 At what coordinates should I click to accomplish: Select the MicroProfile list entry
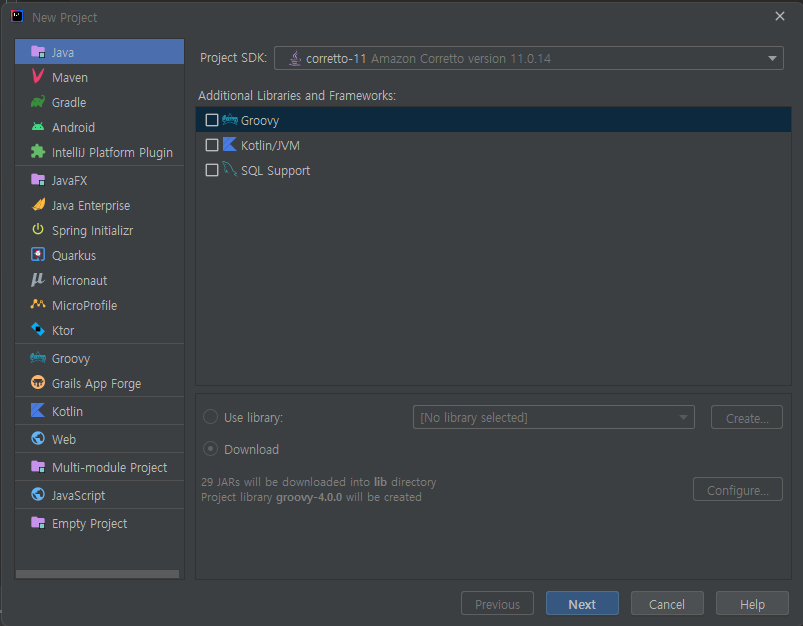[99, 305]
